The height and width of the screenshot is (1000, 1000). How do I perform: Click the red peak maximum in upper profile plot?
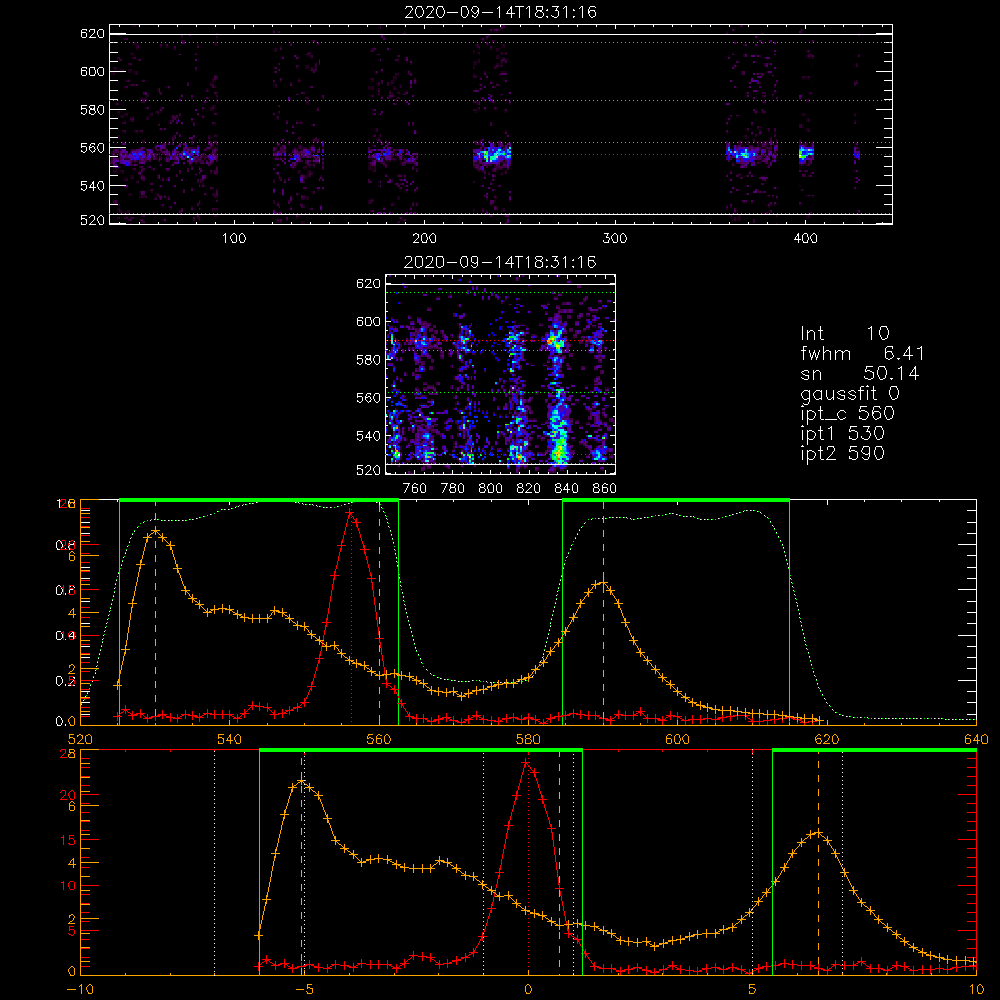pyautogui.click(x=351, y=511)
